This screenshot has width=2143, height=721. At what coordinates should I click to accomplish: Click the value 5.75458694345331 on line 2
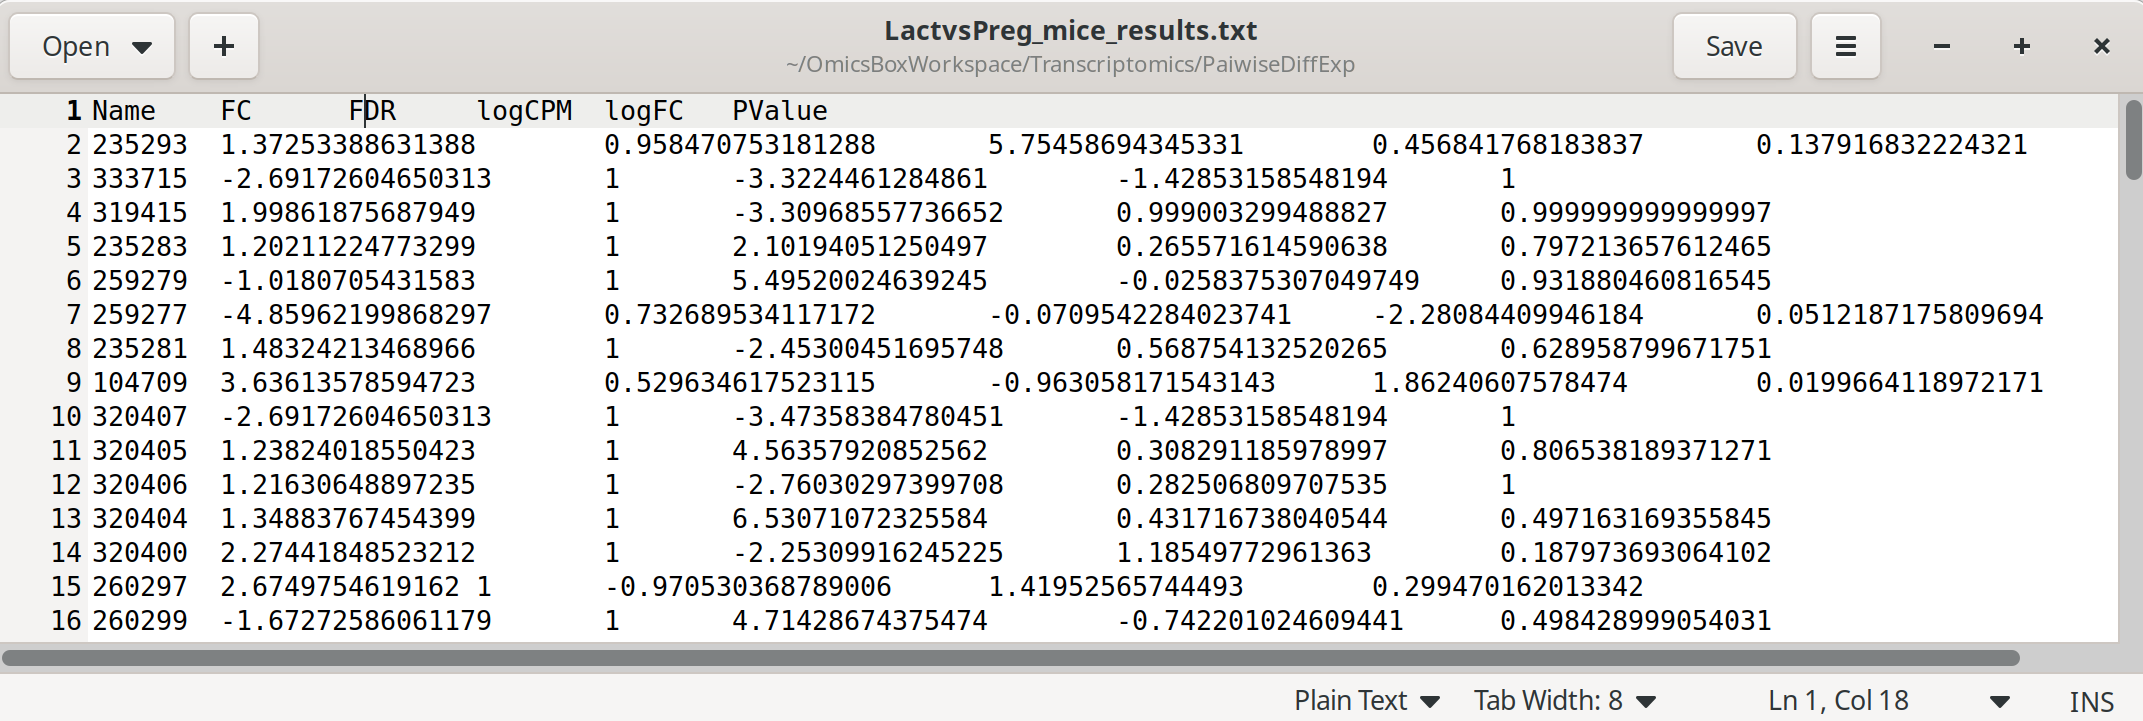1115,145
